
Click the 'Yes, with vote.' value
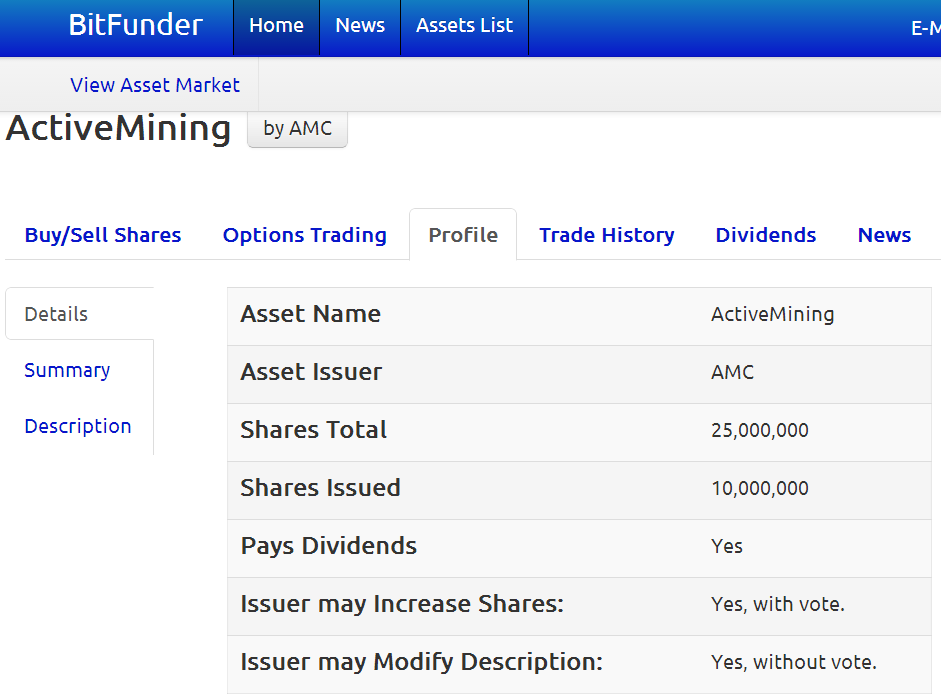coord(778,605)
